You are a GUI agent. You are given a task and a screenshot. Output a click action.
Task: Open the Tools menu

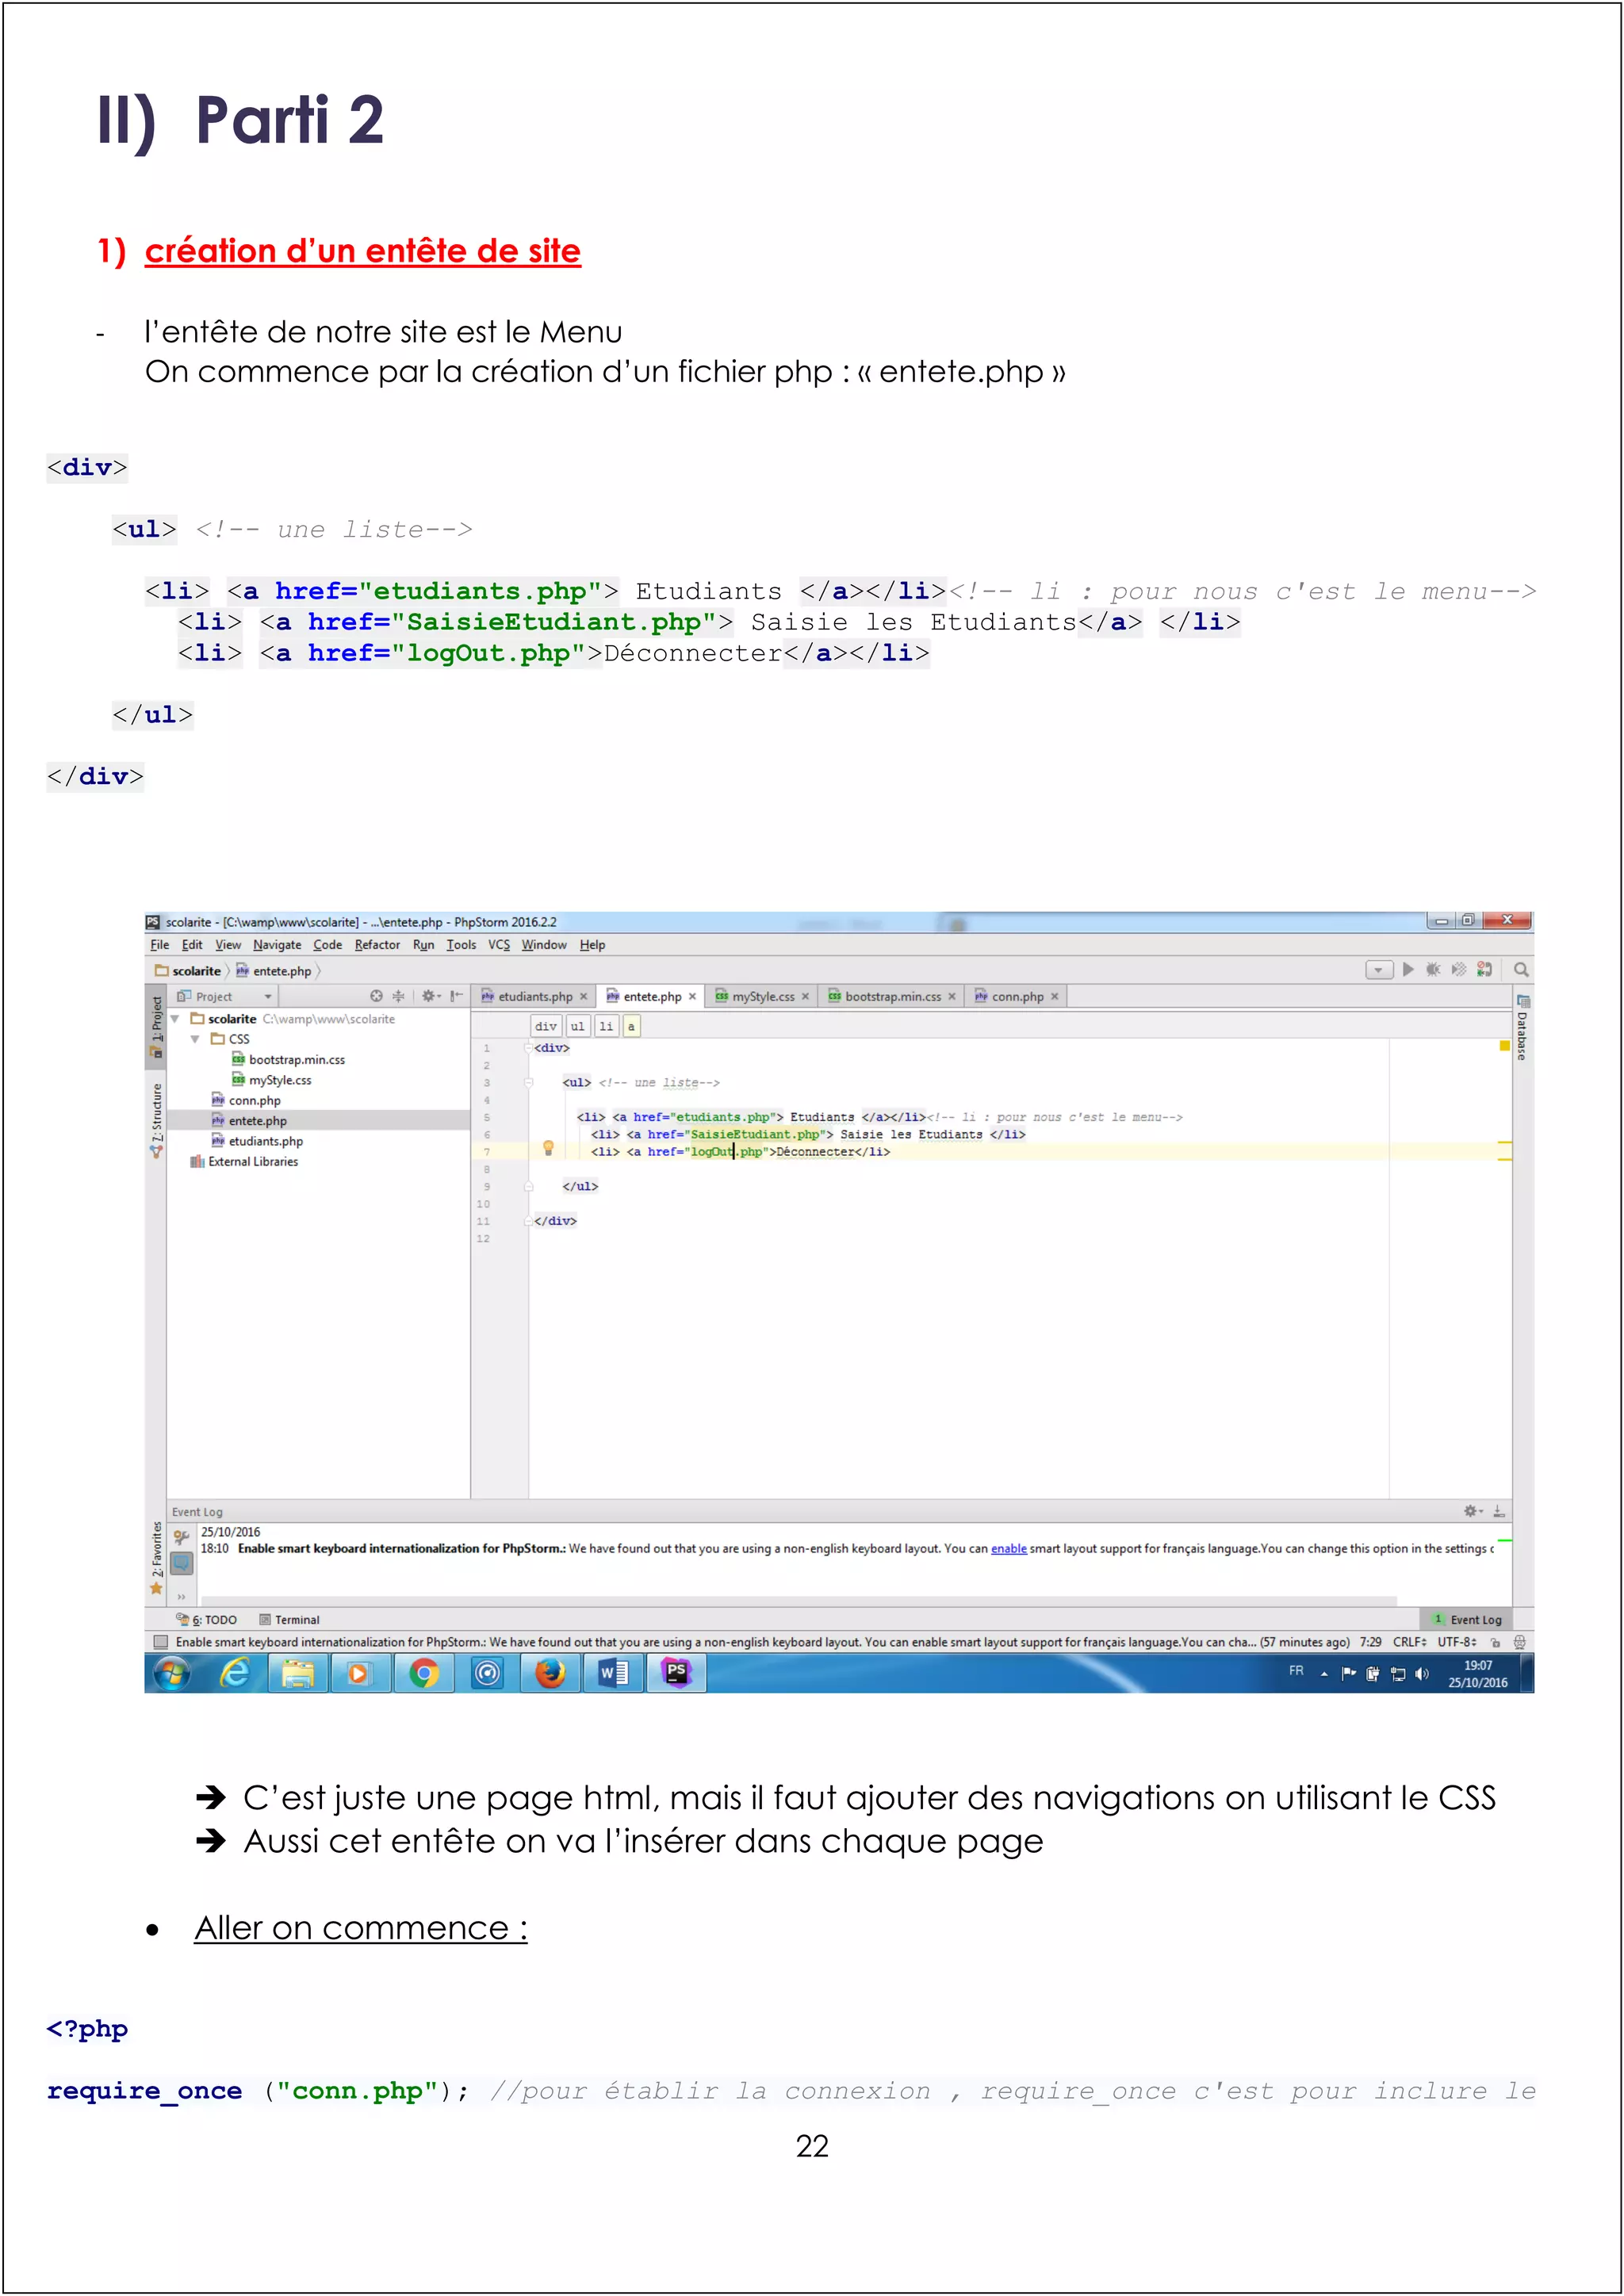point(461,945)
